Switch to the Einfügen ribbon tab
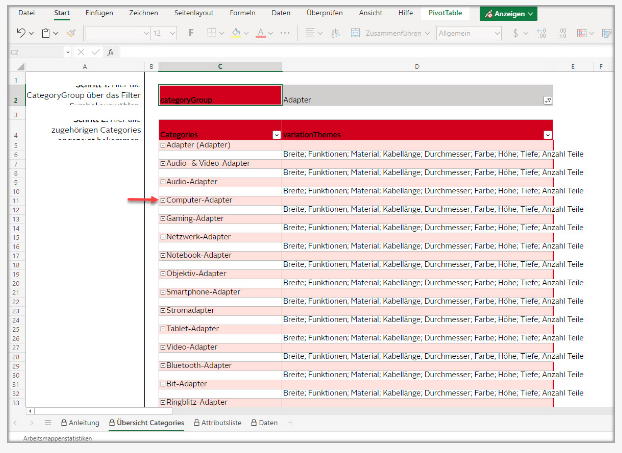This screenshot has height=453, width=622. click(99, 13)
